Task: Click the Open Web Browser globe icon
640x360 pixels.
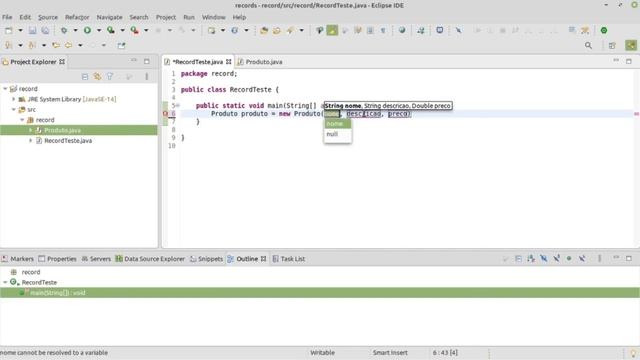Action: point(402,30)
